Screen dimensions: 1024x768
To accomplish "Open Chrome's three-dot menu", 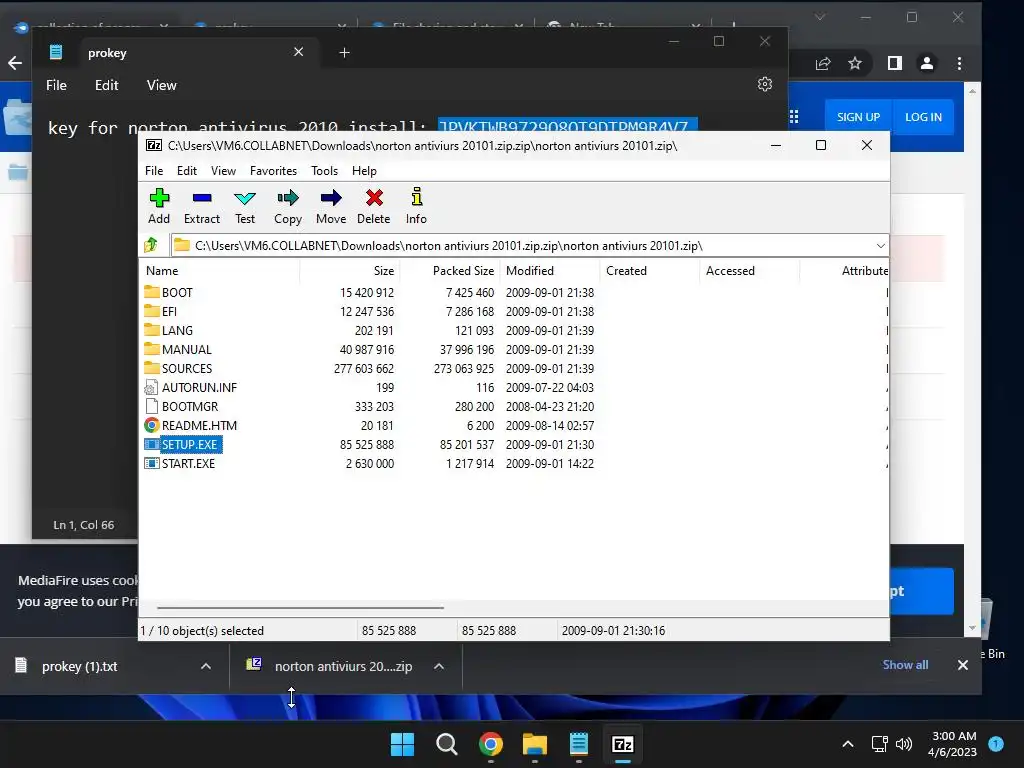I will 959,63.
